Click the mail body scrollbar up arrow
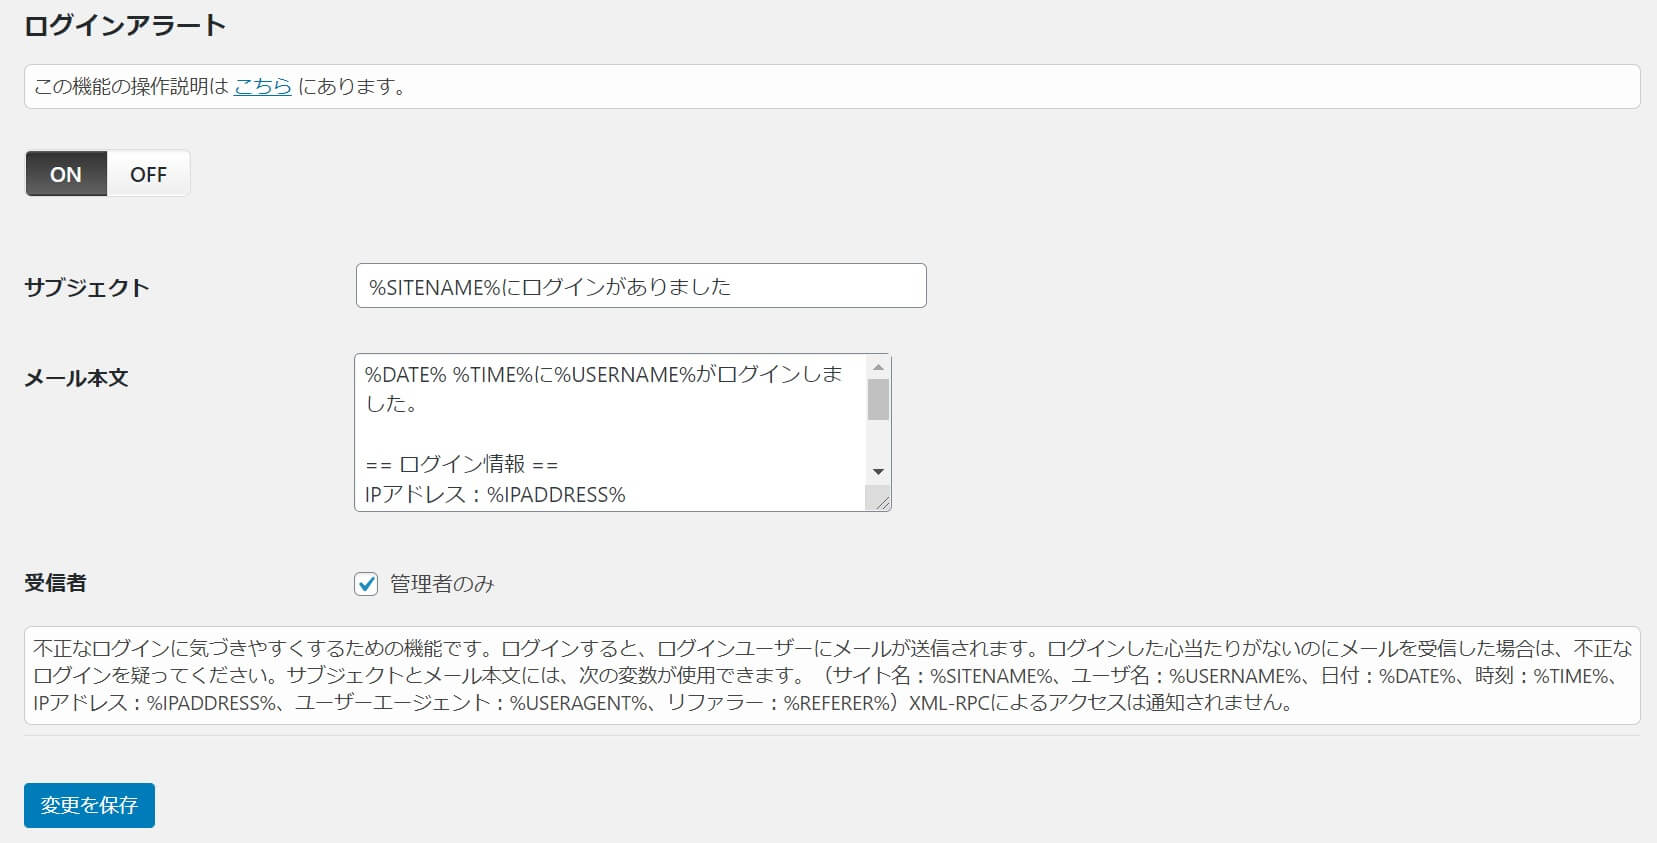 pyautogui.click(x=878, y=367)
